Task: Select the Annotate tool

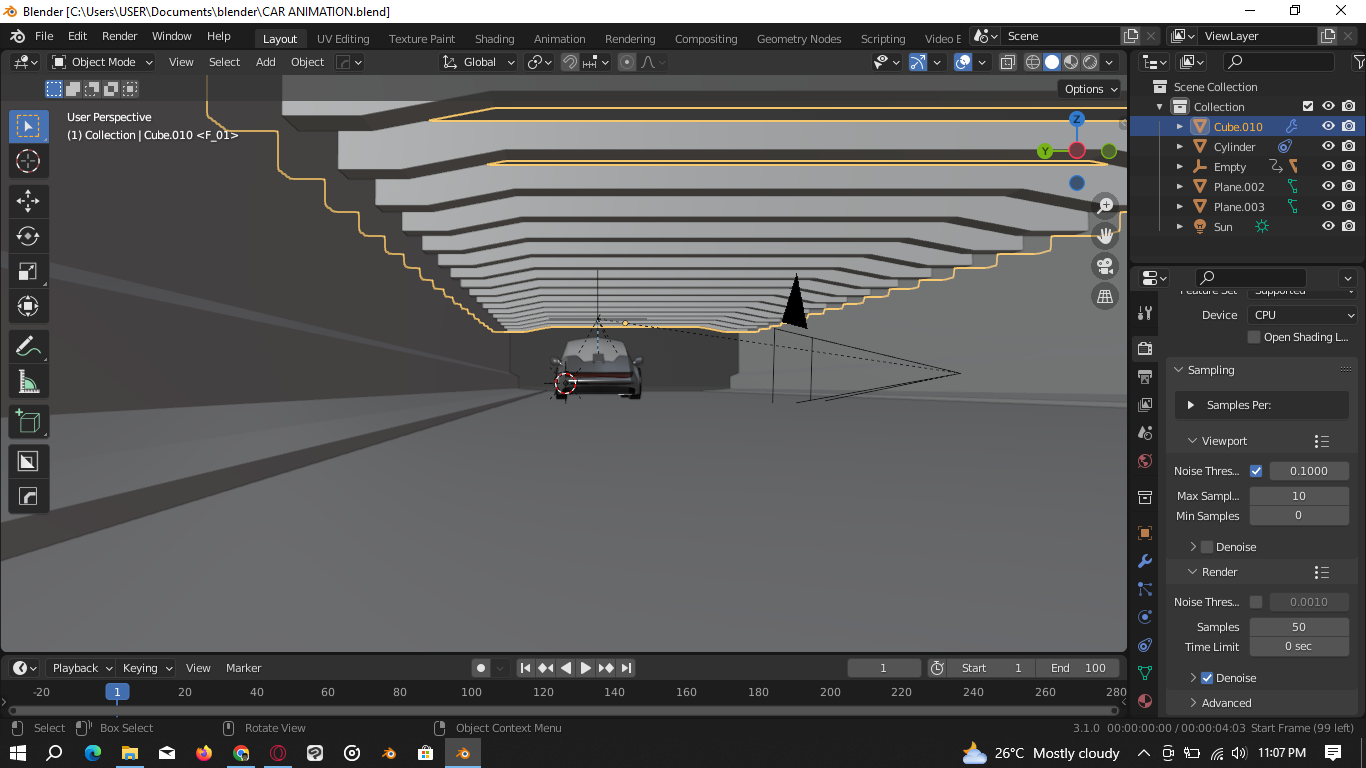Action: [28, 347]
